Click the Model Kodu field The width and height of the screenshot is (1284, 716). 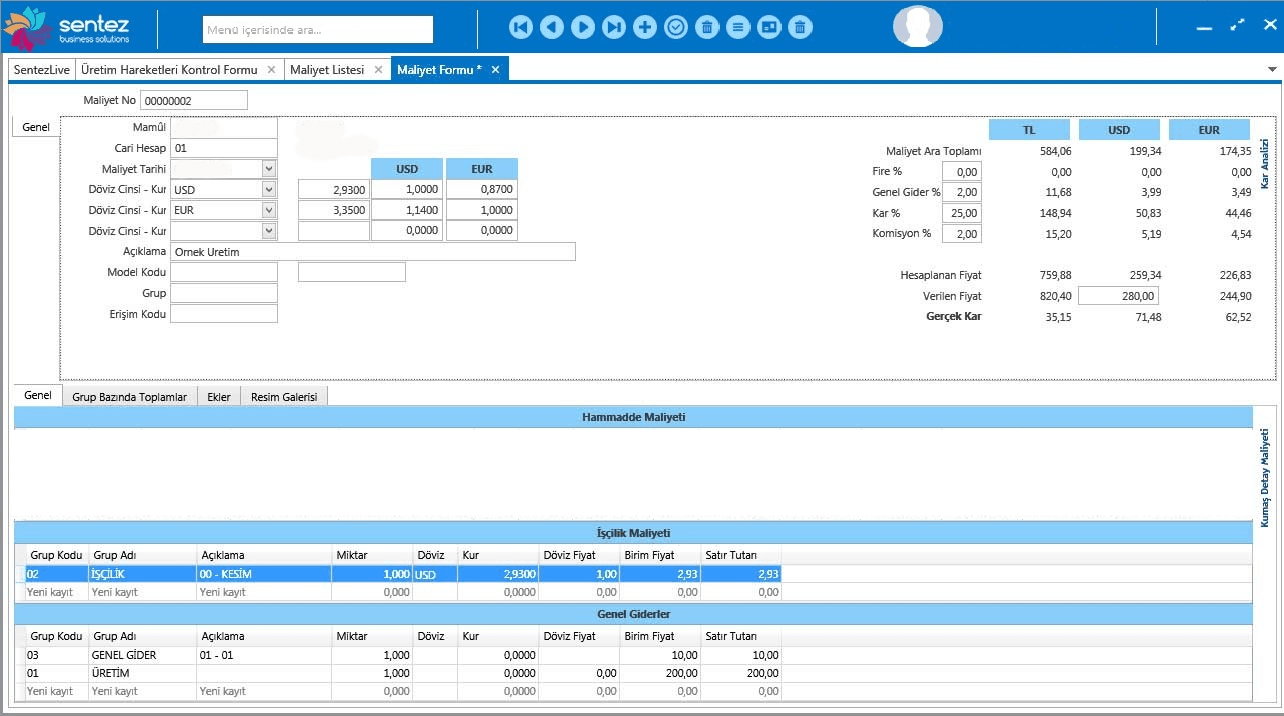(x=223, y=272)
